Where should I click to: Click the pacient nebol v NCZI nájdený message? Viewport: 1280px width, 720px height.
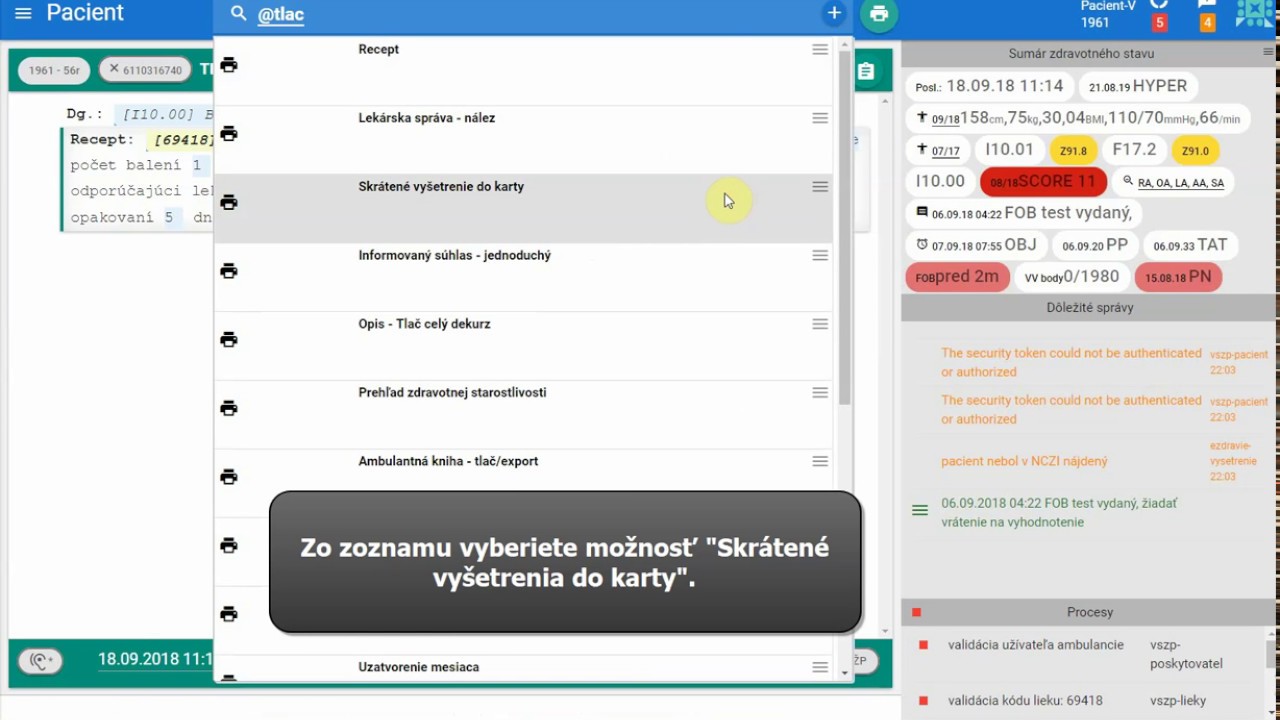1024,461
